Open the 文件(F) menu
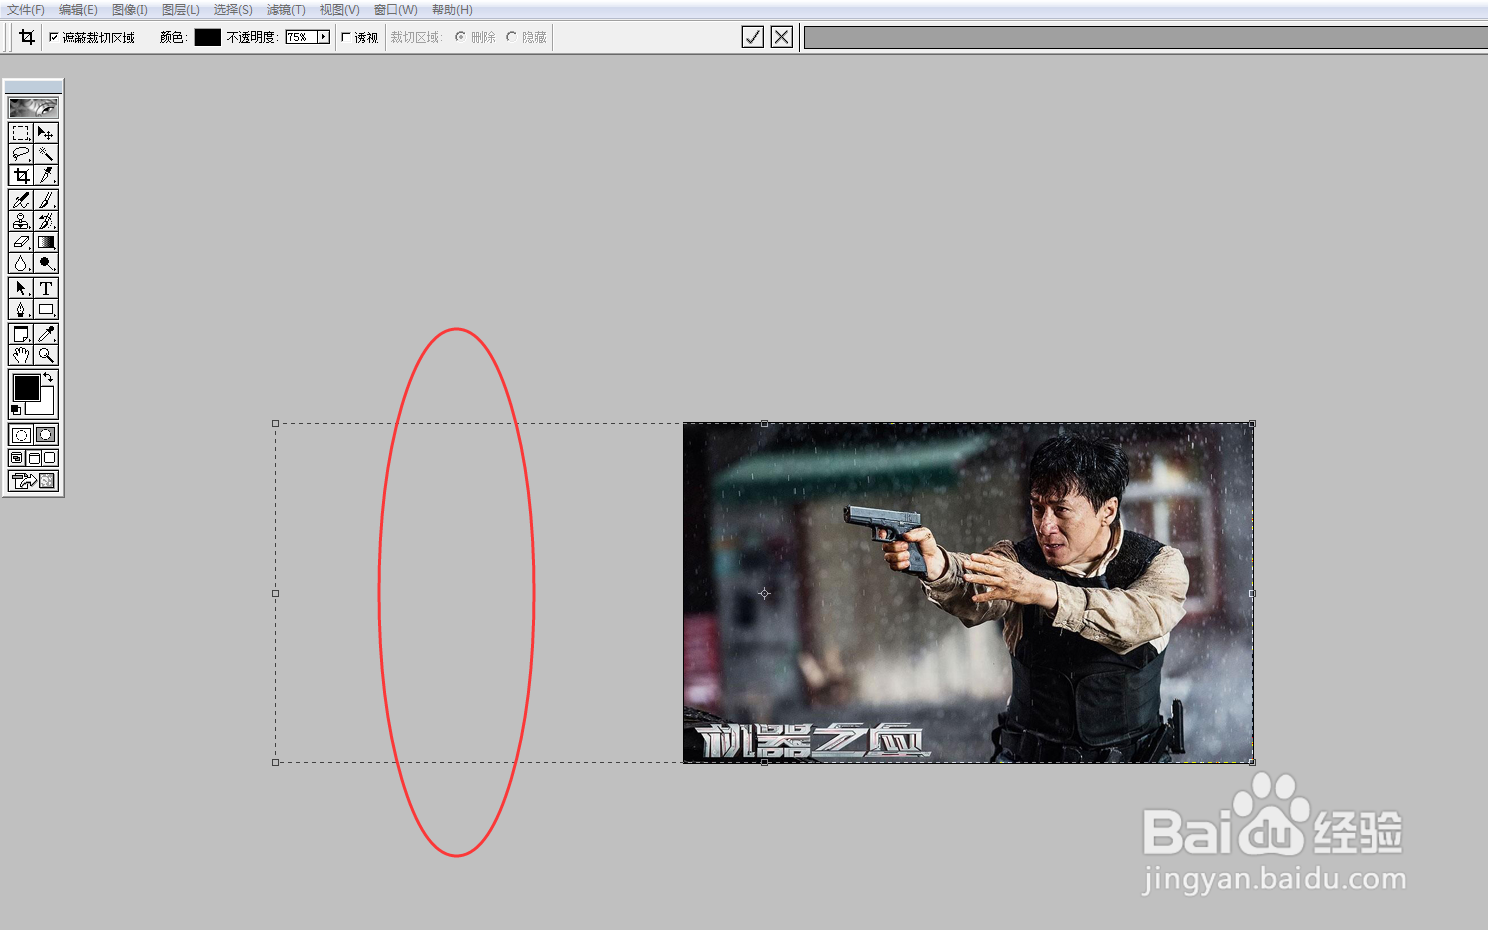This screenshot has height=930, width=1488. click(x=26, y=10)
